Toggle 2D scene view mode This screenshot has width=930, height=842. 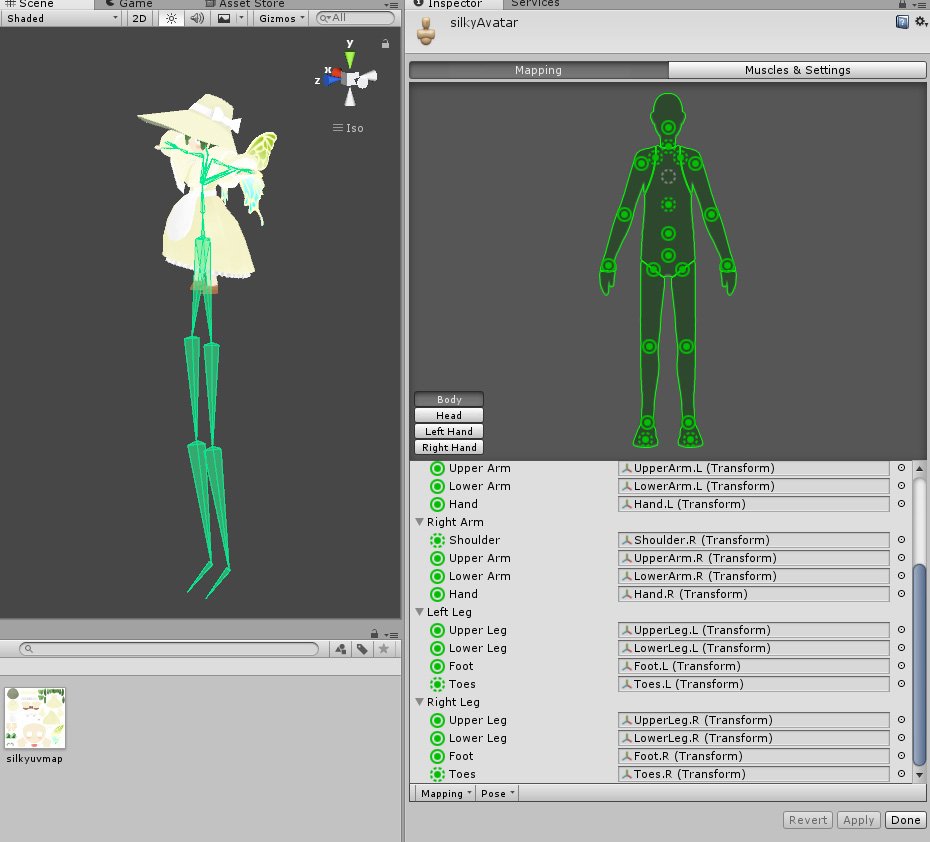click(139, 18)
